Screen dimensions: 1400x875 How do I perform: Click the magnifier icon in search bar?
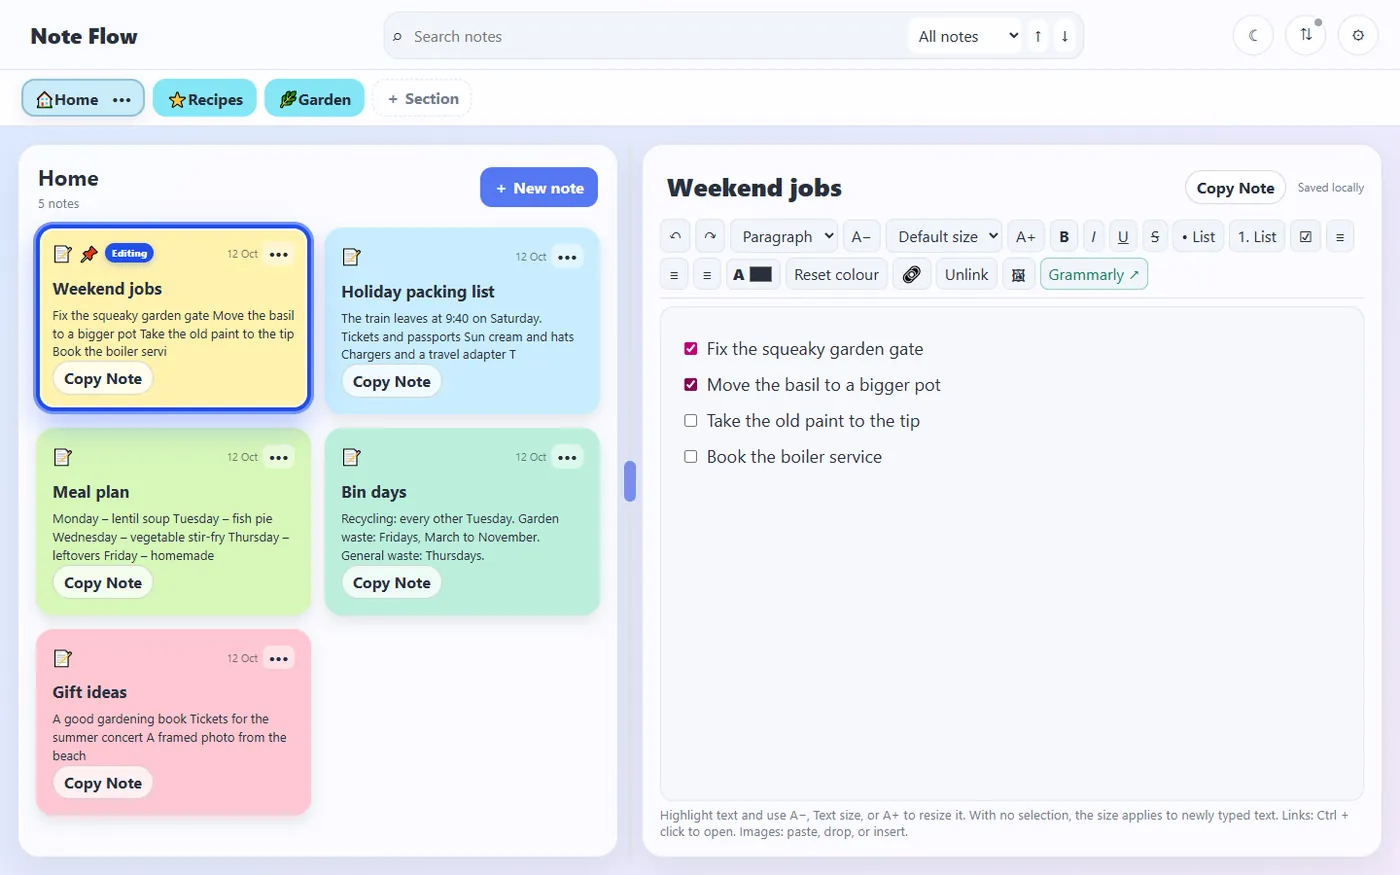point(397,37)
